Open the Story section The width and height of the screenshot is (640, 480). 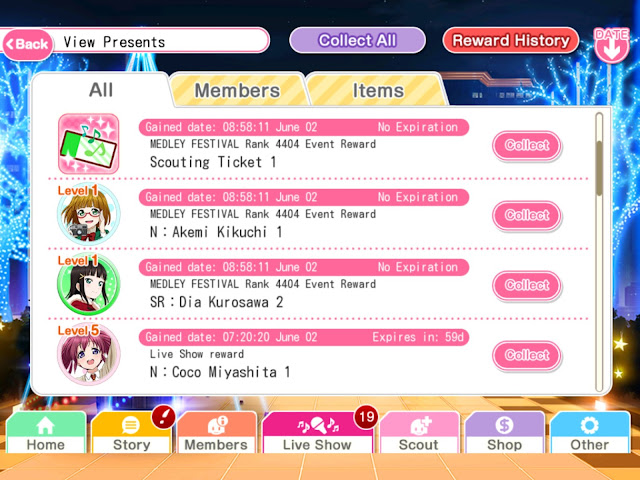point(131,433)
